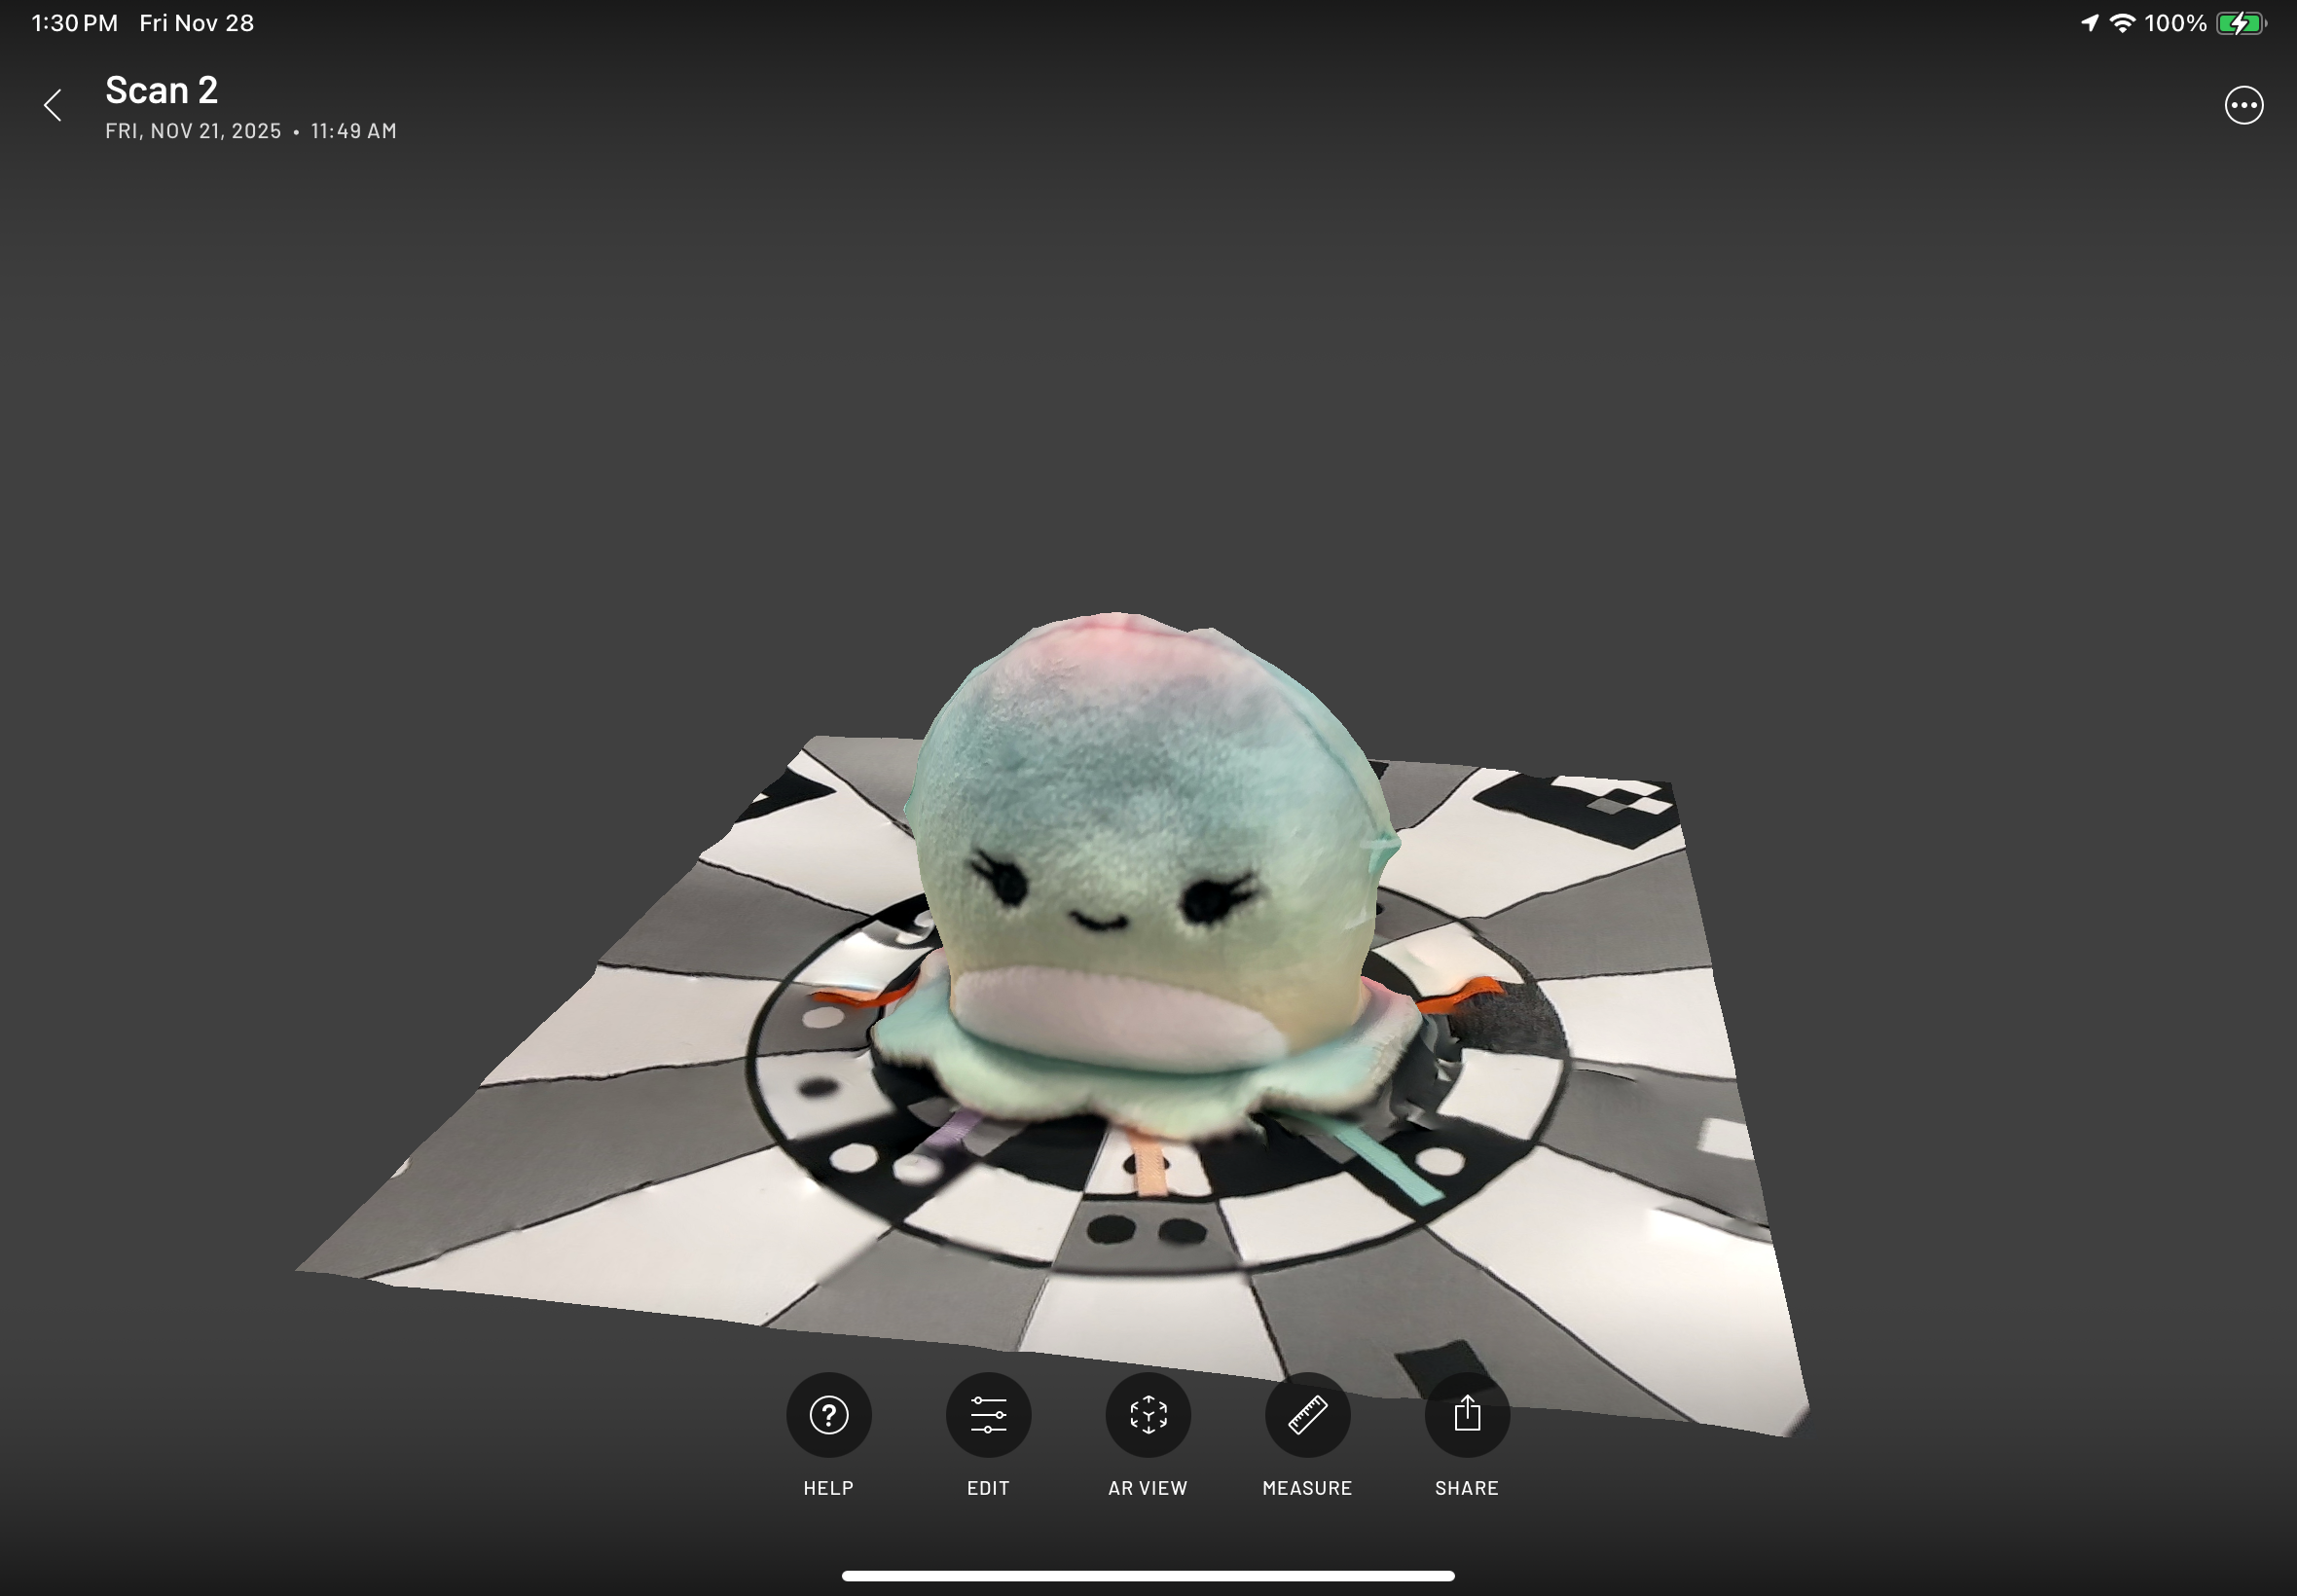Open the Edit sliders icon
The height and width of the screenshot is (1596, 2297).
(x=988, y=1414)
